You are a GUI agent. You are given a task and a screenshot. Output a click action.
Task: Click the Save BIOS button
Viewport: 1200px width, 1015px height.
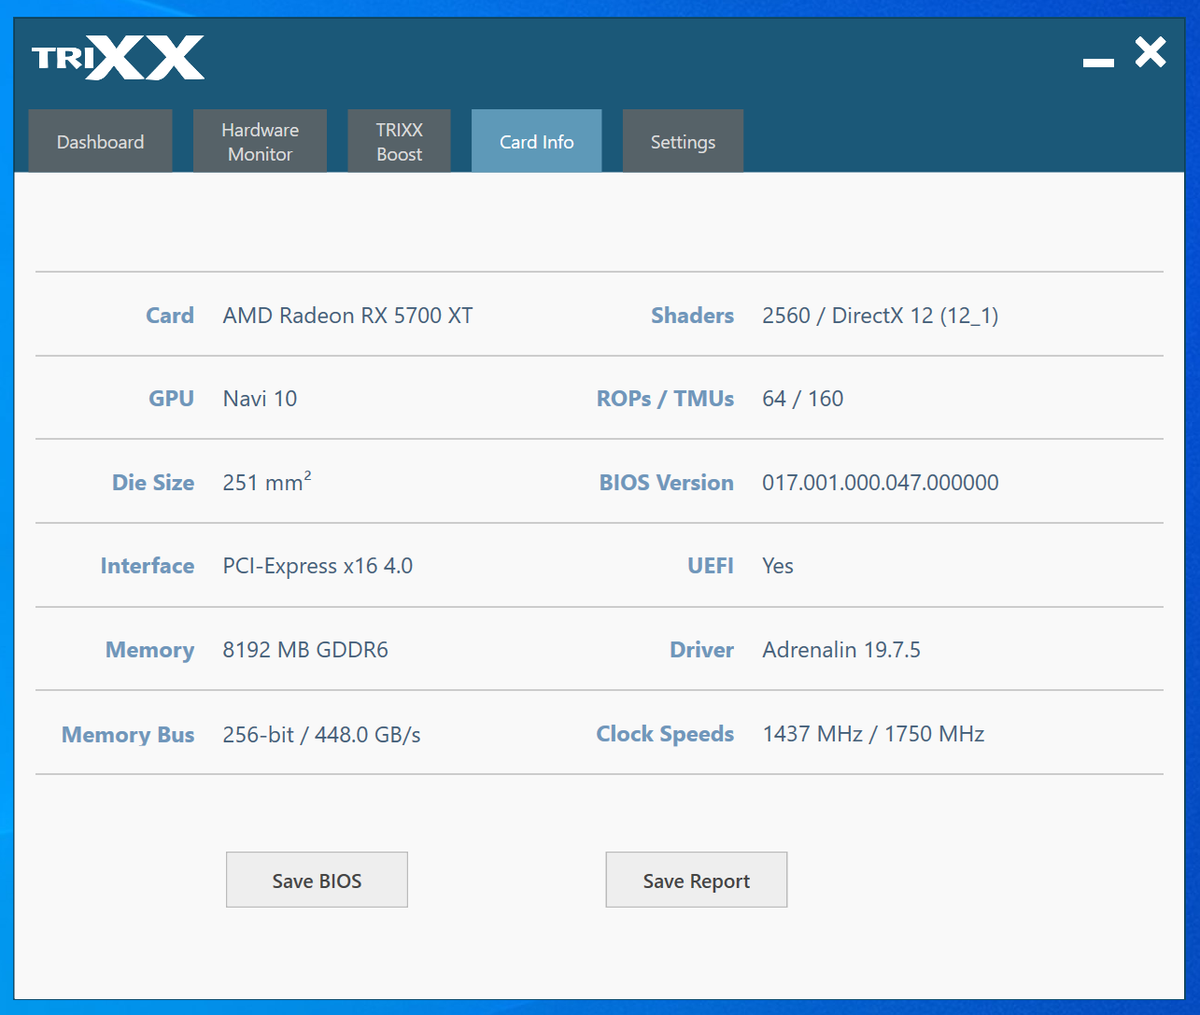[x=316, y=880]
